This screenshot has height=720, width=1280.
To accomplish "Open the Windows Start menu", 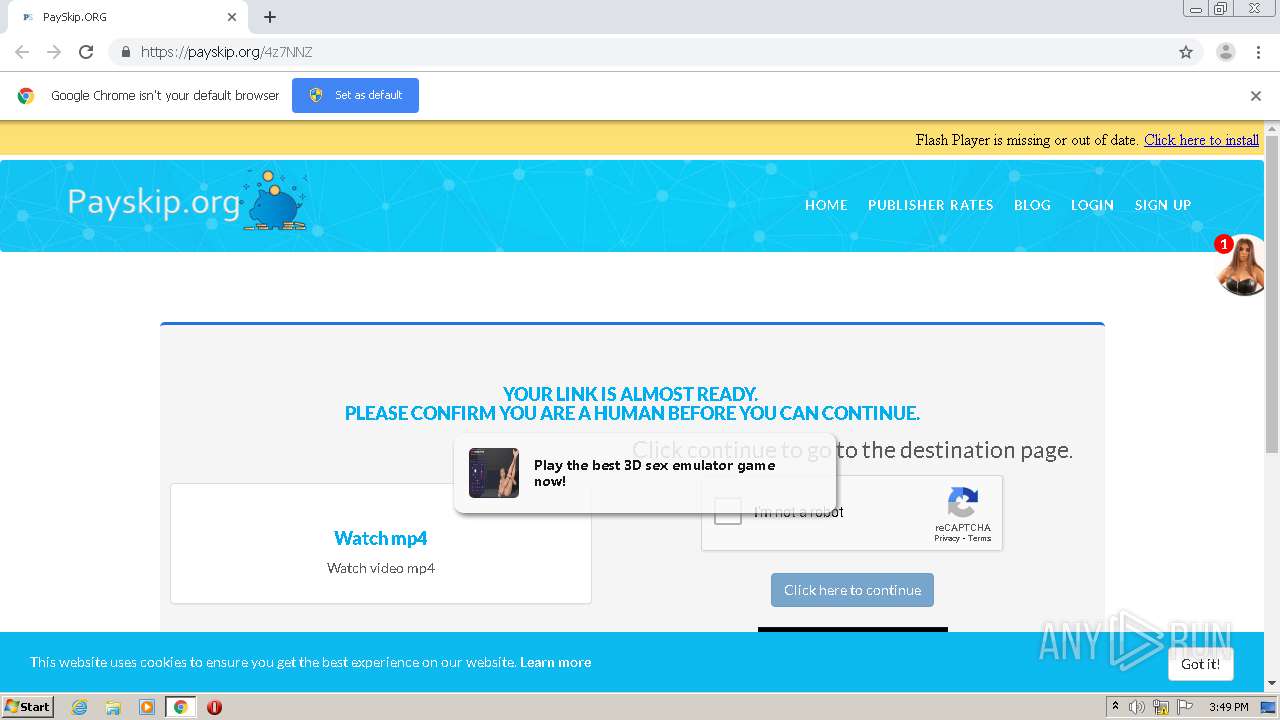I will pyautogui.click(x=28, y=706).
